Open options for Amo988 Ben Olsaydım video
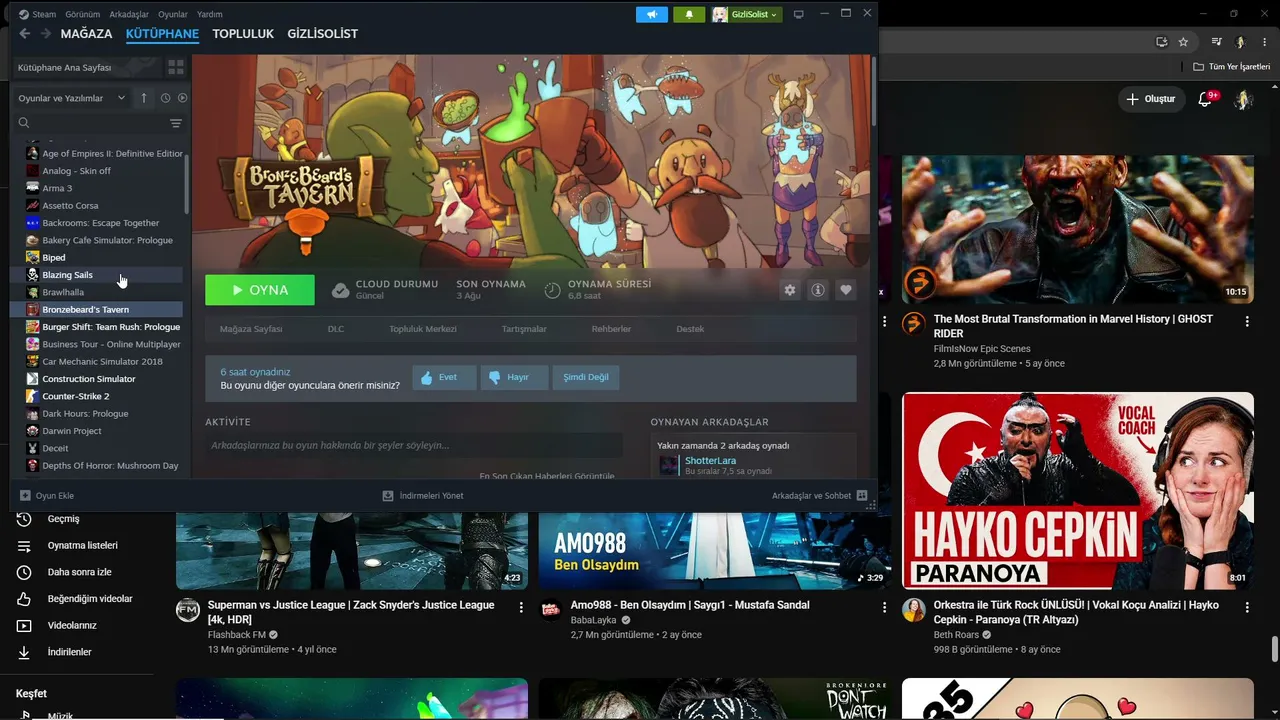The image size is (1280, 720). [x=884, y=607]
